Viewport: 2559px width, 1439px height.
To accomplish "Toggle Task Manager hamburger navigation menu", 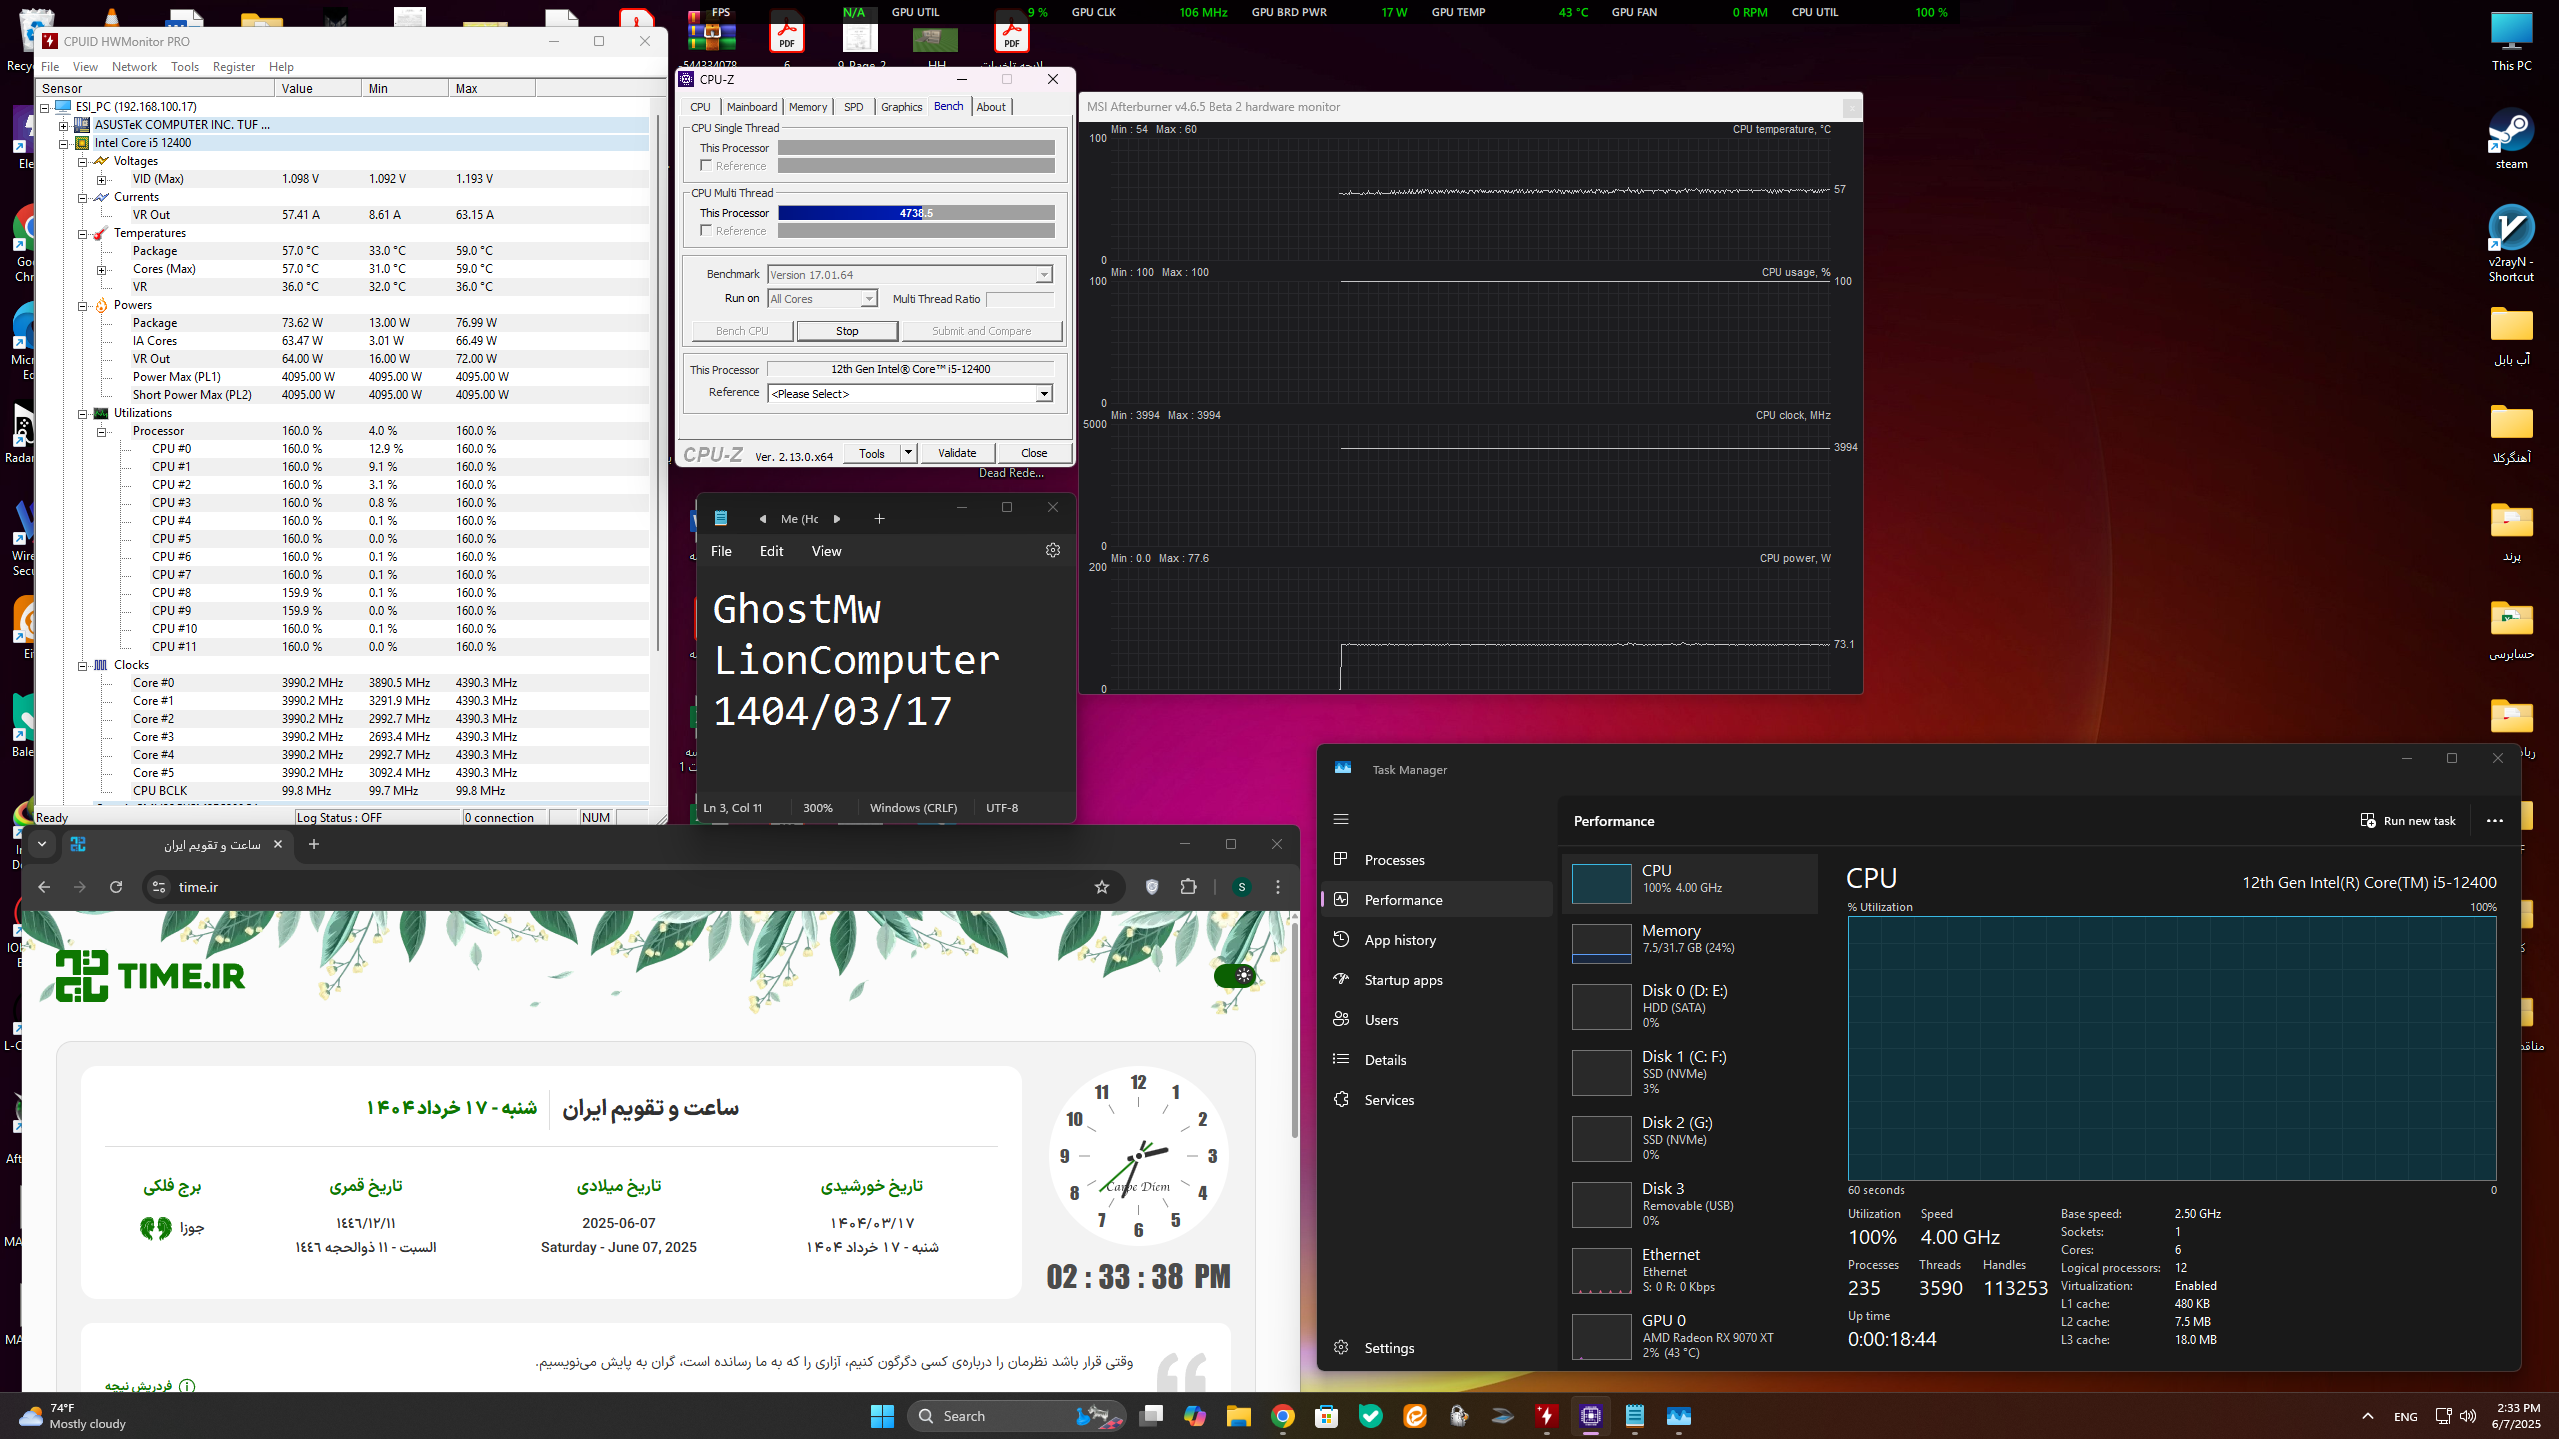I will (1341, 819).
